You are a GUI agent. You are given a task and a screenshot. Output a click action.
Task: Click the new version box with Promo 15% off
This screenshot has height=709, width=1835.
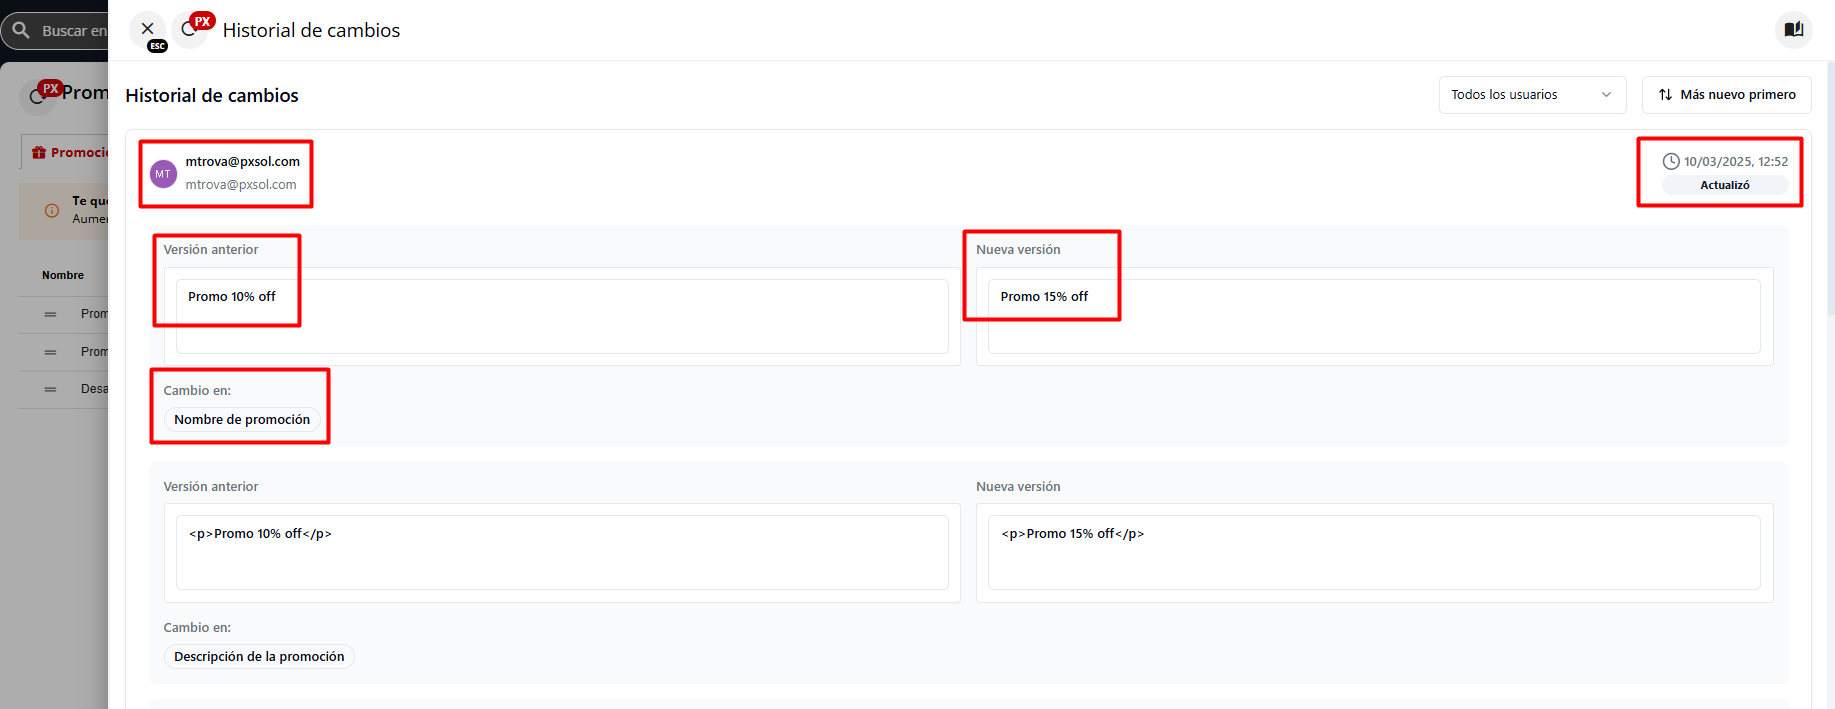(x=1373, y=316)
